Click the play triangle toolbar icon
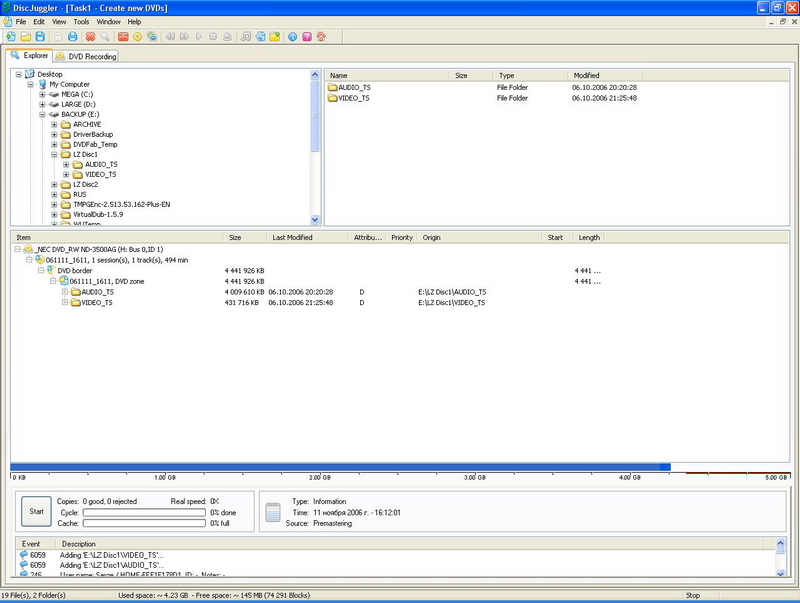This screenshot has width=800, height=603. coord(198,37)
